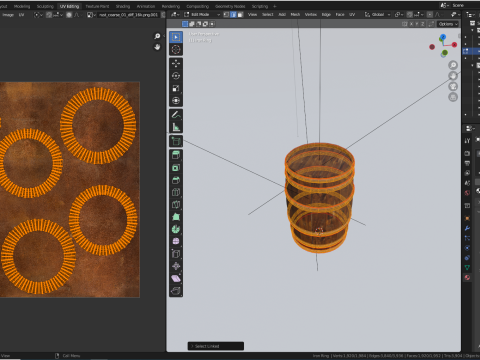Select the Smooth tool
The width and height of the screenshot is (480, 360).
tap(176, 241)
